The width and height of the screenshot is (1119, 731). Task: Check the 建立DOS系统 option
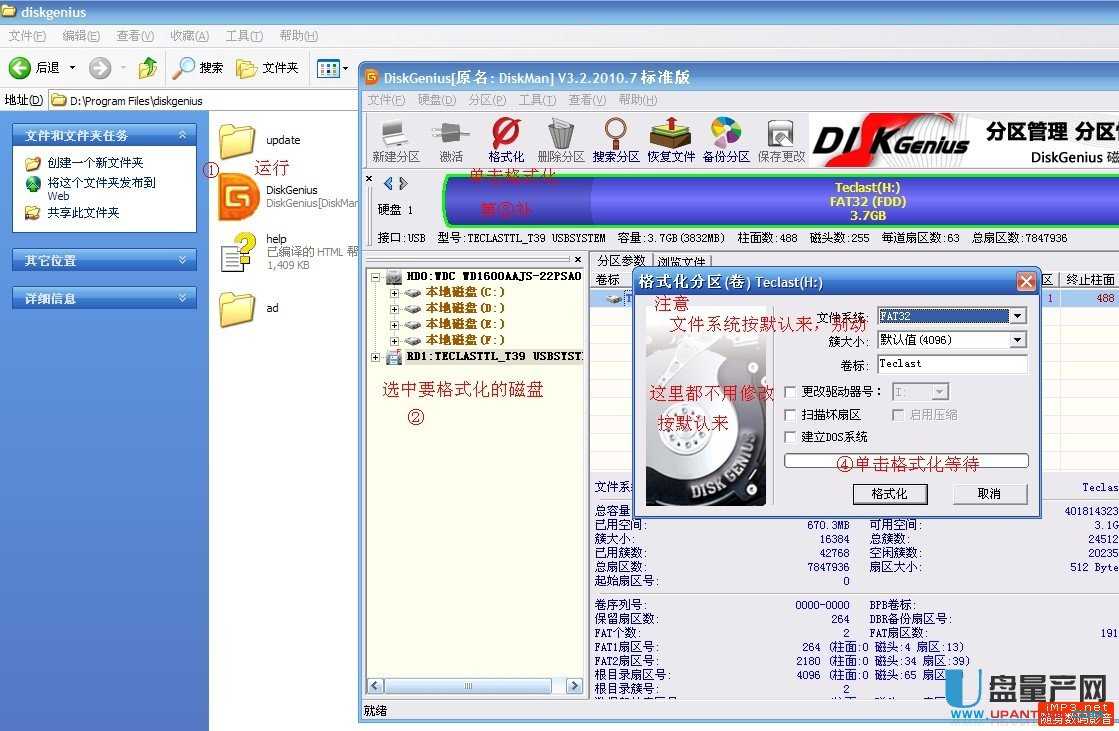point(789,436)
